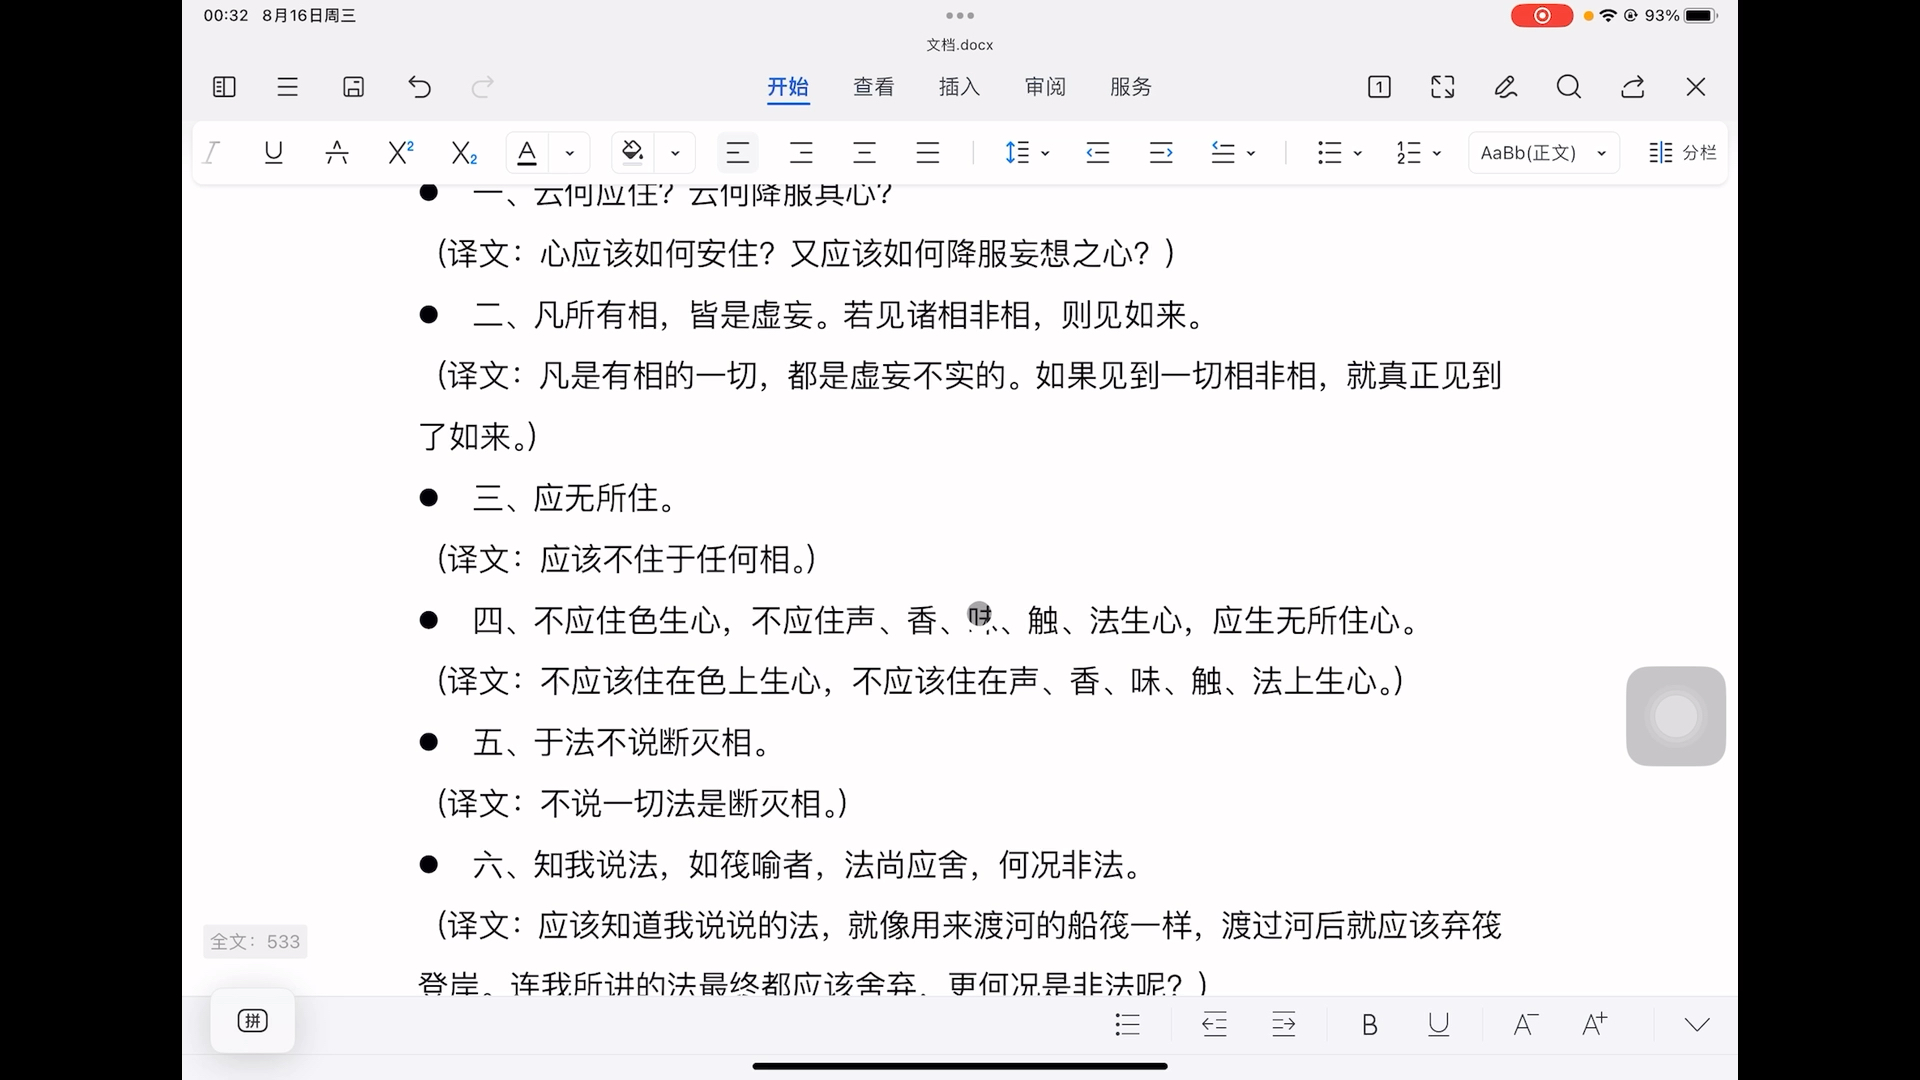Apply font color

tap(527, 152)
